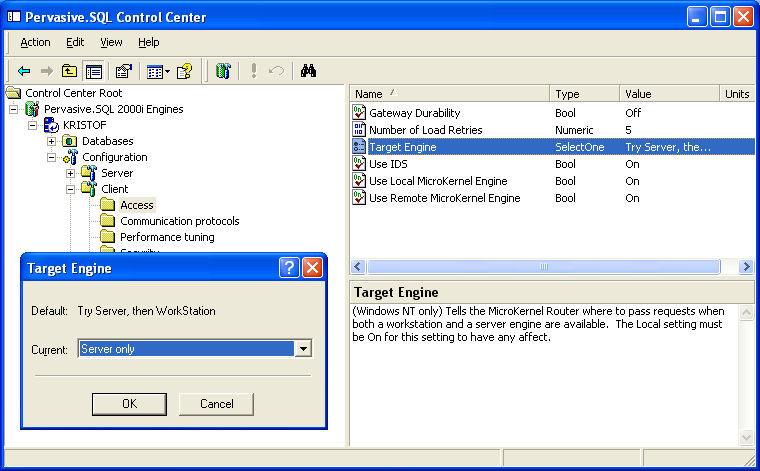This screenshot has width=760, height=471.
Task: Click the description pane scroll down arrow
Action: click(x=746, y=438)
